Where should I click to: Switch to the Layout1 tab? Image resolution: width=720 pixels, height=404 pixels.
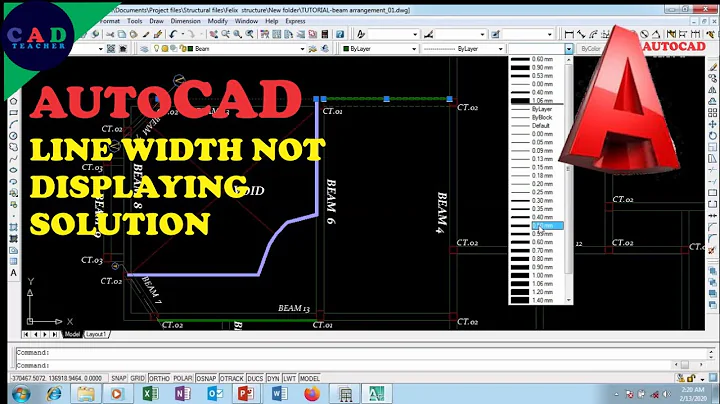click(96, 334)
